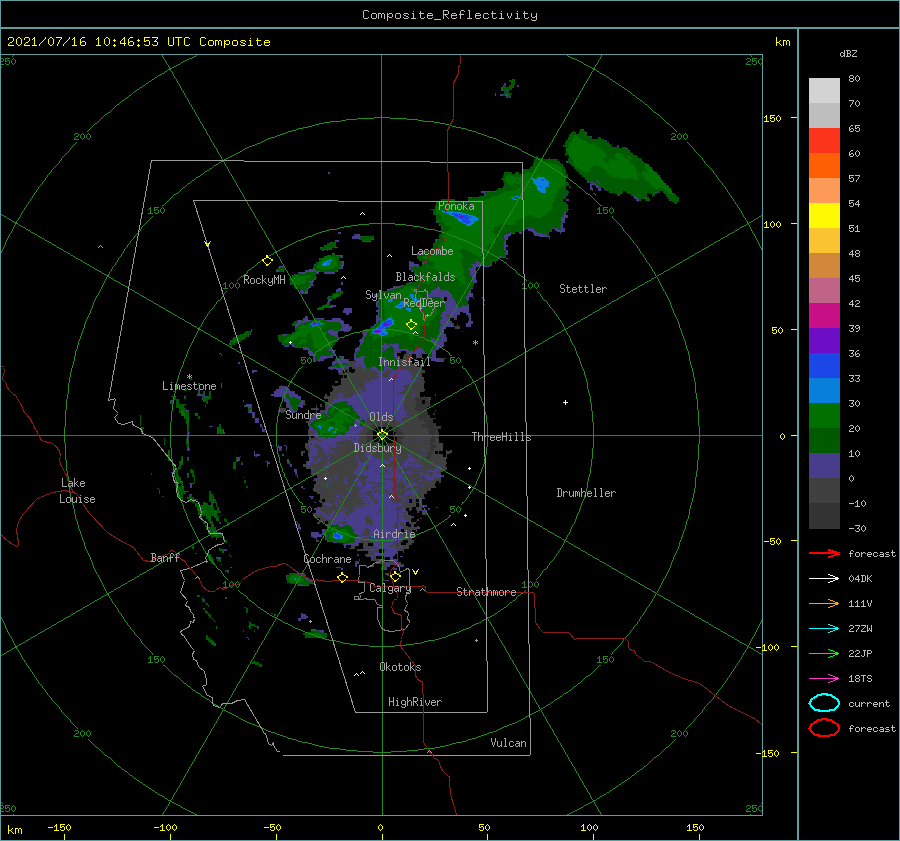The image size is (900, 841).
Task: Click the Composite_Reflectivity title
Action: coord(450,15)
